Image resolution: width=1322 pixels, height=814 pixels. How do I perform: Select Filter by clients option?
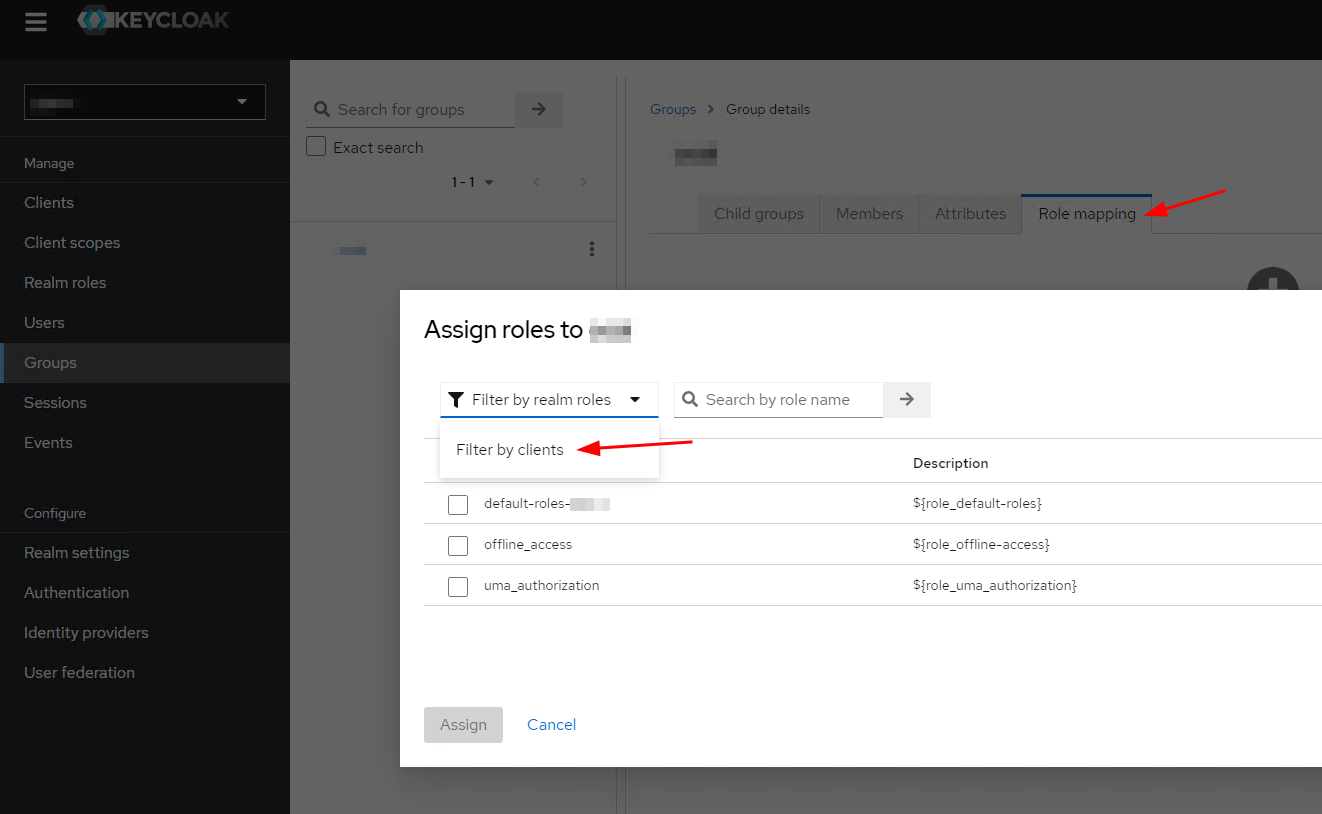[x=510, y=450]
